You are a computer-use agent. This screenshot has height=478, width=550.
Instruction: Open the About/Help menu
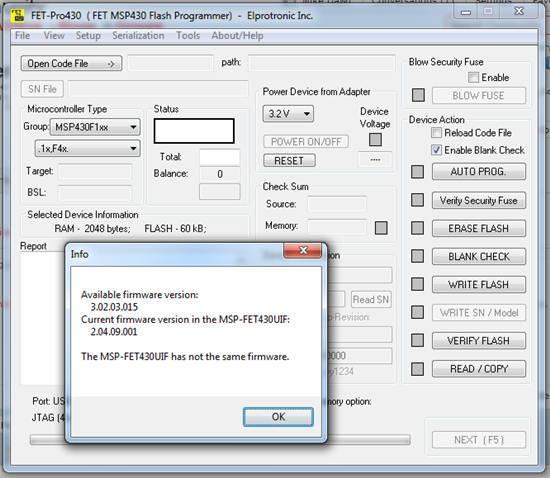click(x=237, y=35)
